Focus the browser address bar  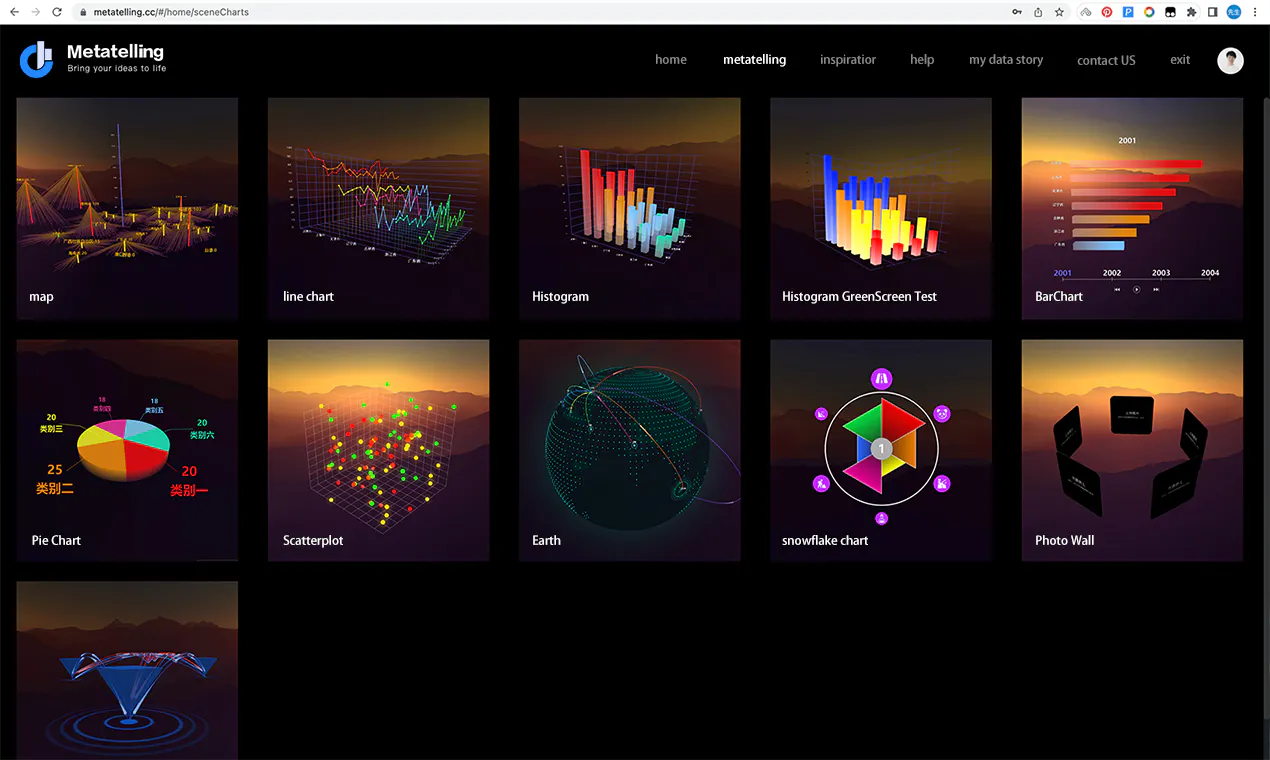pos(540,12)
